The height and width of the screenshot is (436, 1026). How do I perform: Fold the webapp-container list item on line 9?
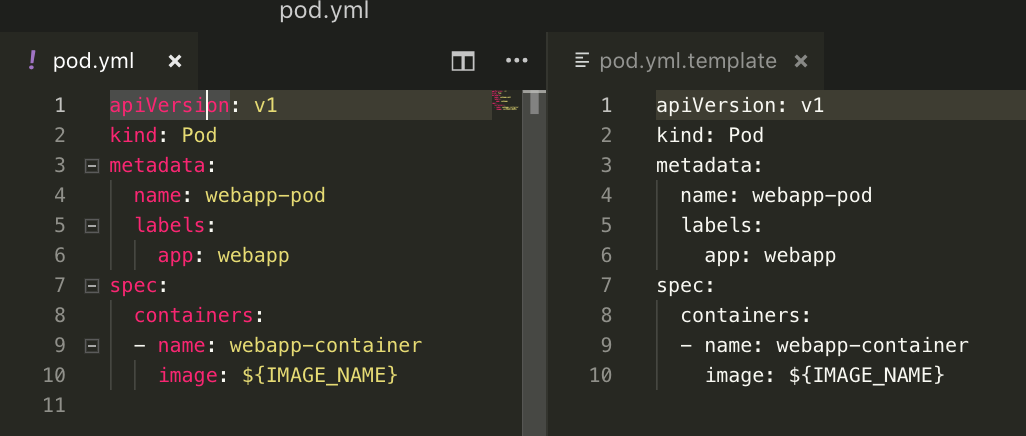pyautogui.click(x=92, y=345)
